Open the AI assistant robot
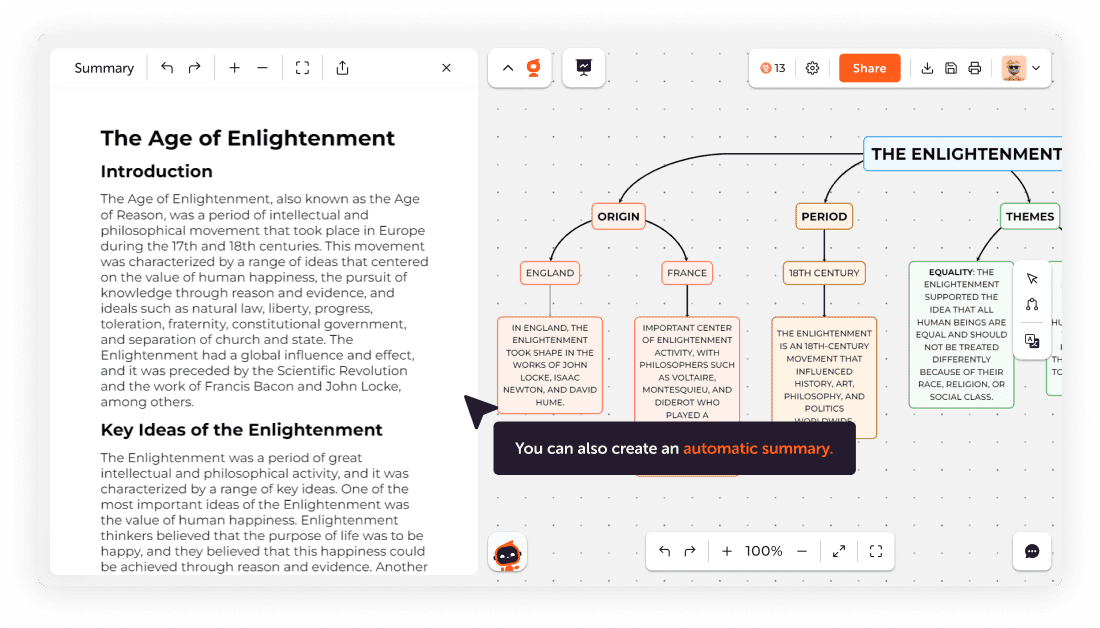The width and height of the screenshot is (1100, 628). tap(507, 551)
